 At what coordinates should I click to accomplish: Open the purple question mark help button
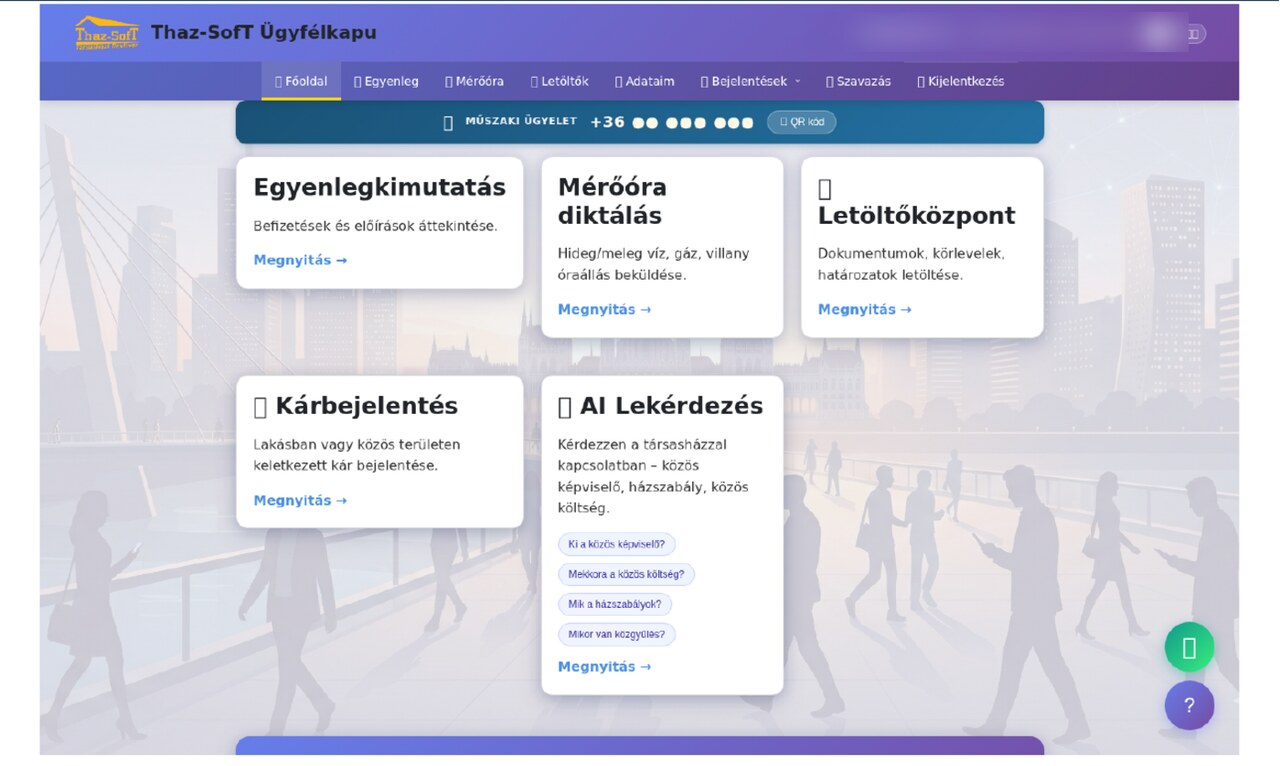[x=1189, y=705]
